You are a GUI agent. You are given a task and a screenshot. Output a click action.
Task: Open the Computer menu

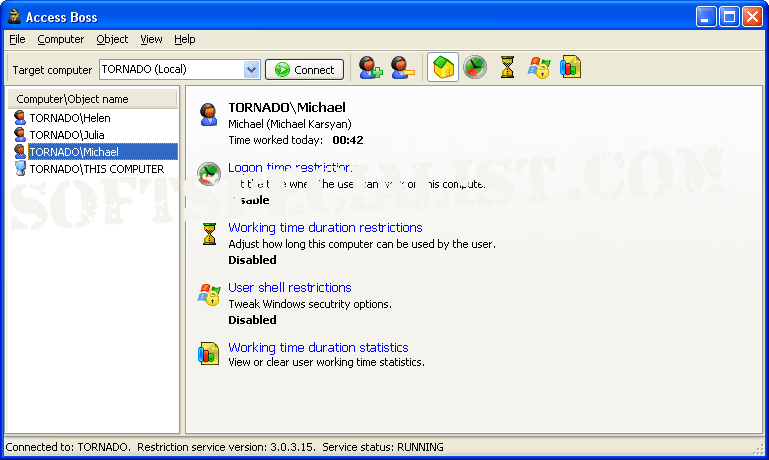tap(61, 39)
